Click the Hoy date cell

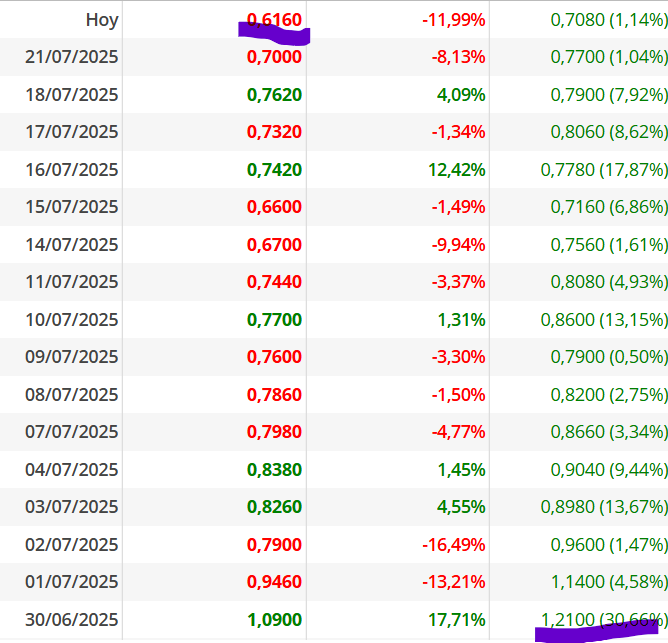tap(102, 20)
